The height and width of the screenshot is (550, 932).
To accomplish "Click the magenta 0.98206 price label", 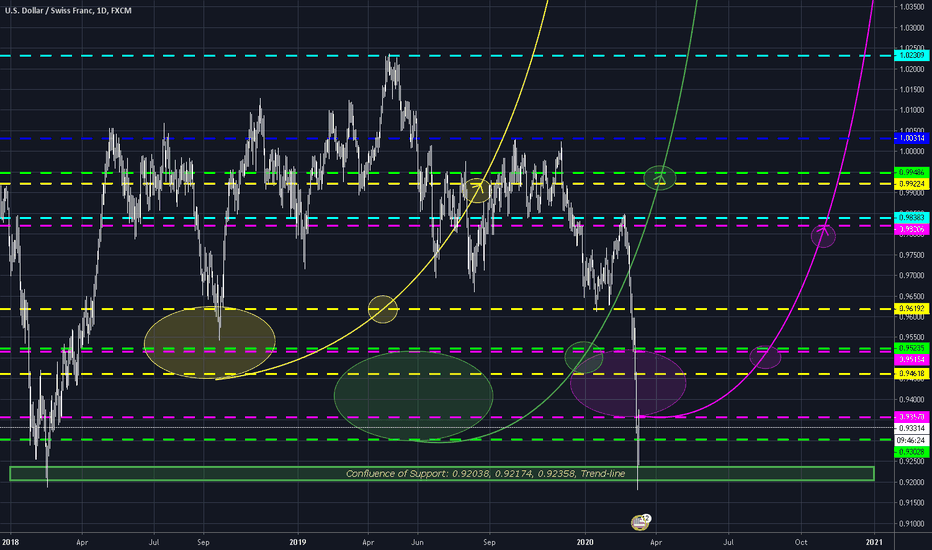I will click(911, 229).
